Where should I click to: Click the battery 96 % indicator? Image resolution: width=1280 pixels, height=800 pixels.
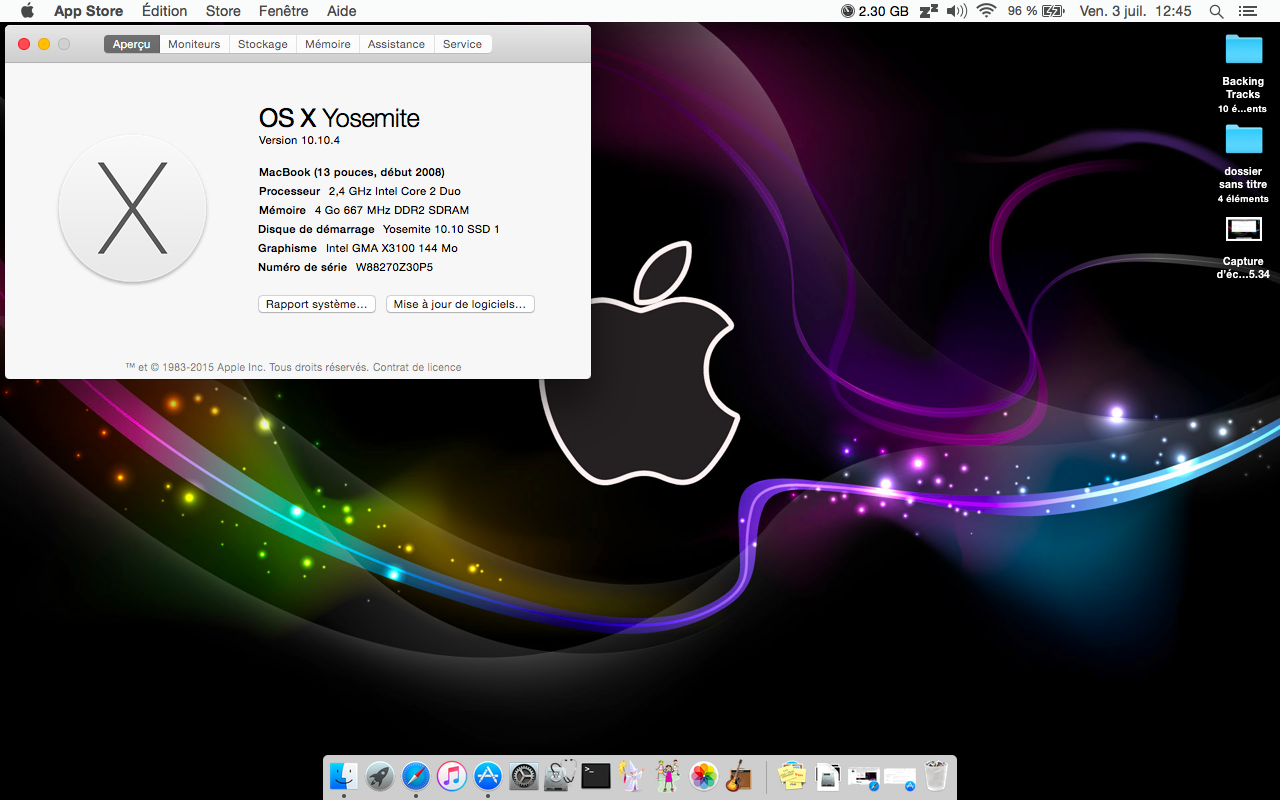coord(1035,11)
